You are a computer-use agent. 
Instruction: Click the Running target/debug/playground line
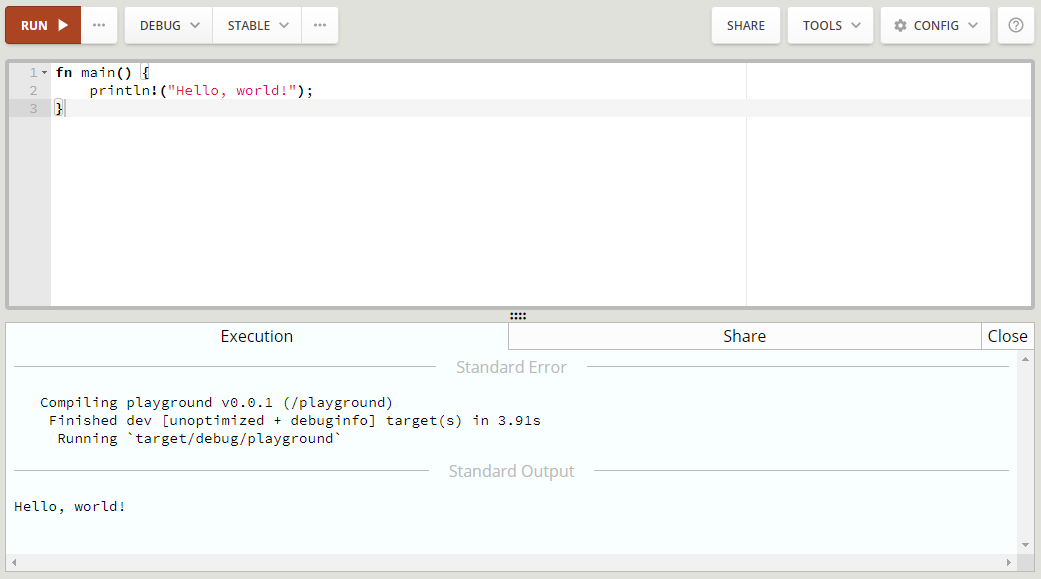(199, 438)
